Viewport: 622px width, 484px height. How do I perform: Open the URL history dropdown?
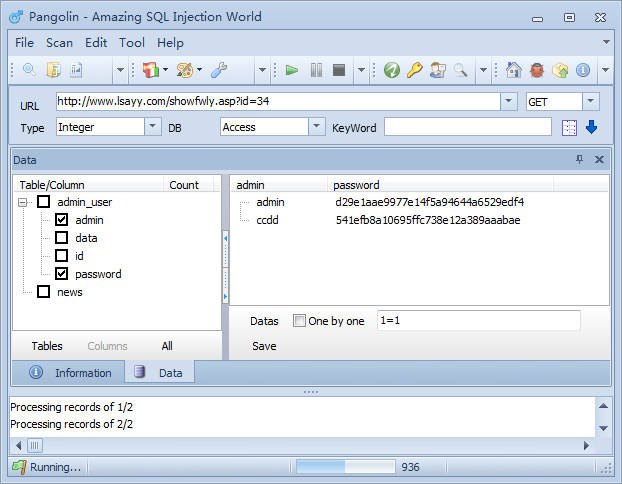click(x=509, y=101)
